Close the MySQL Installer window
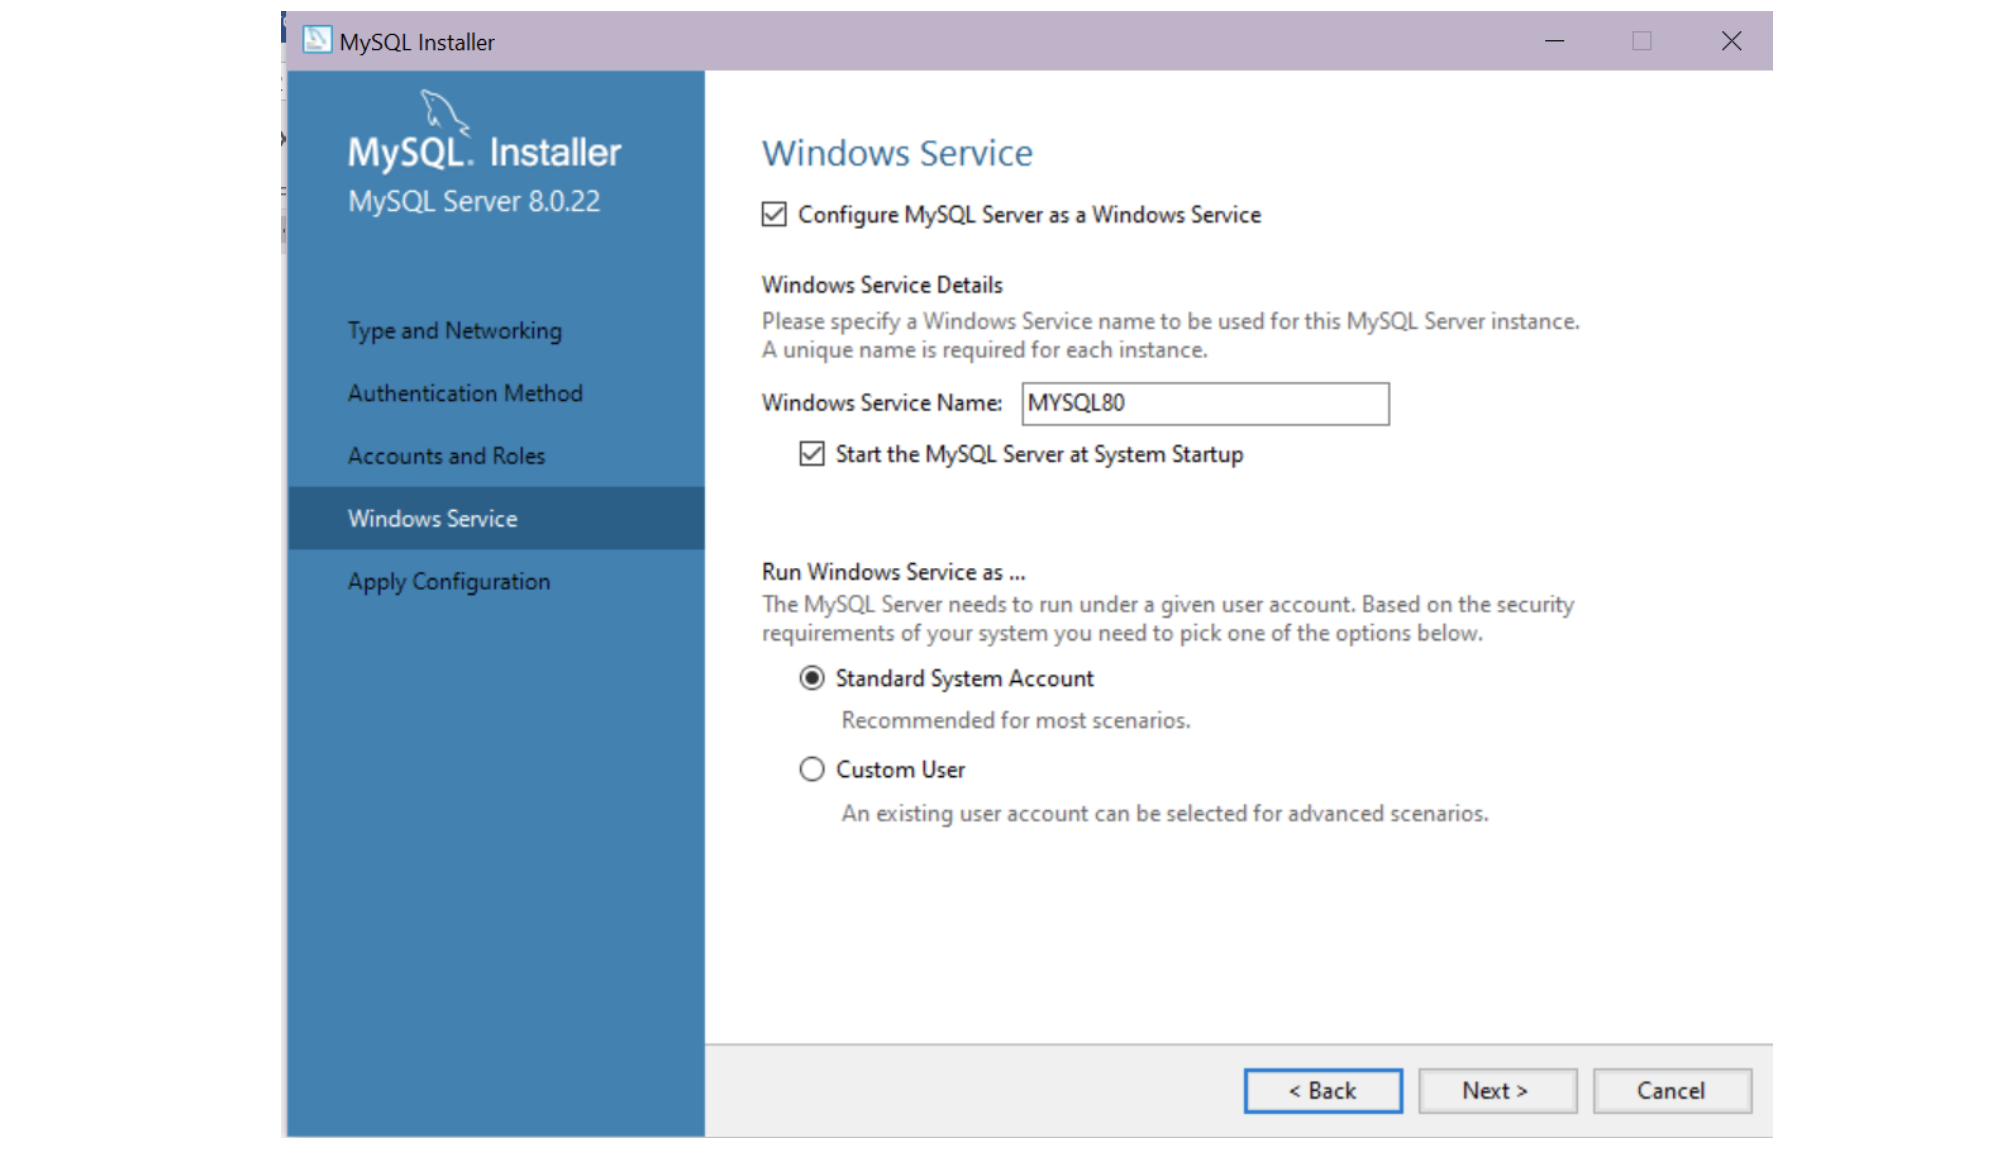1998x1156 pixels. pyautogui.click(x=1731, y=41)
